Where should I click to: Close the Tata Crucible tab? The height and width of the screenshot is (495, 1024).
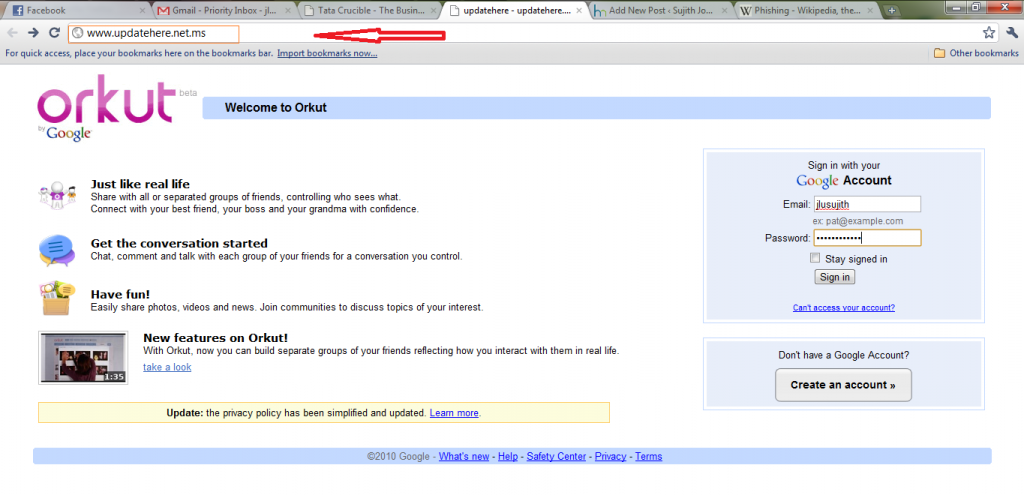point(433,10)
